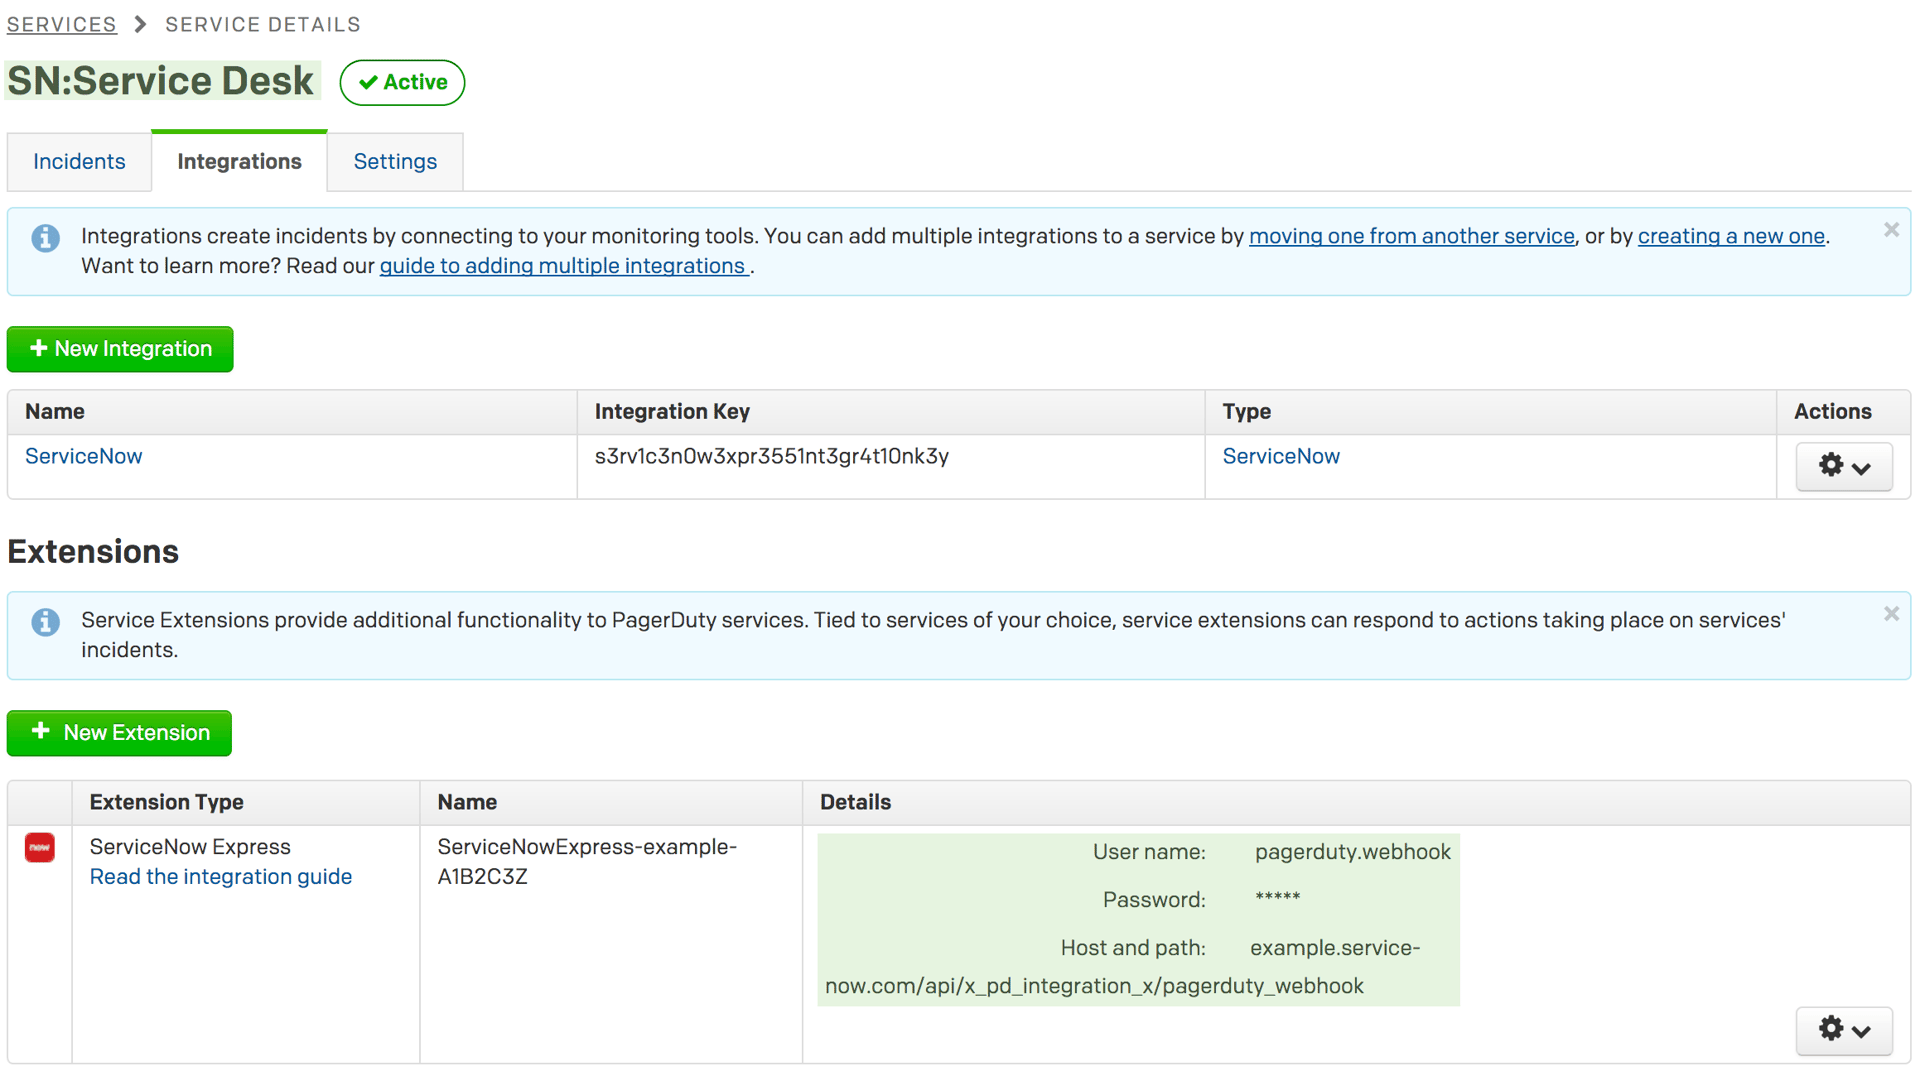The width and height of the screenshot is (1920, 1071).
Task: Open ServiceNow integration name link
Action: click(x=84, y=456)
